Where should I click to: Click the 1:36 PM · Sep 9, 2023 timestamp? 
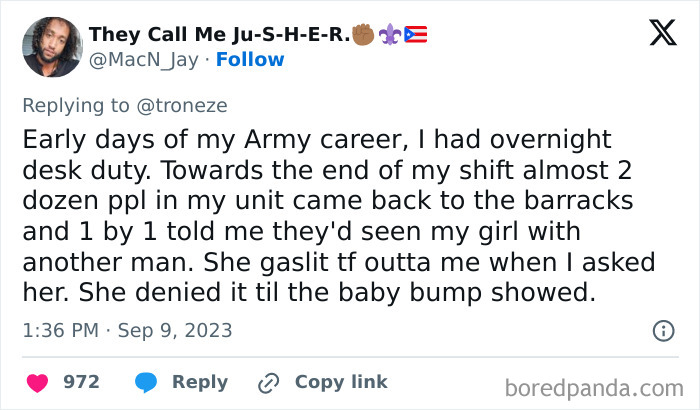click(x=126, y=330)
